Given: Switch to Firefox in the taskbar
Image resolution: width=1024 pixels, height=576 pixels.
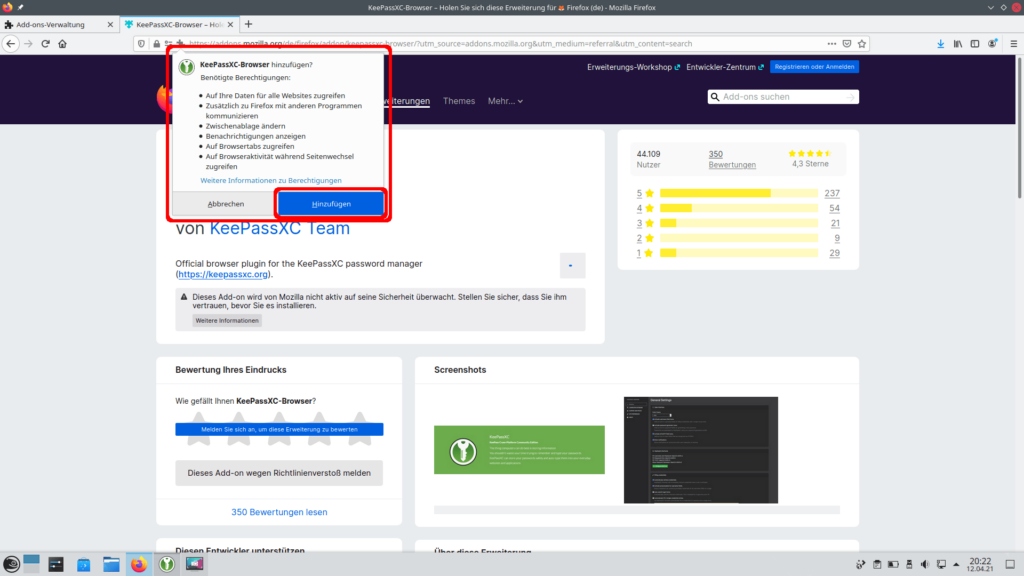Looking at the screenshot, I should 138,564.
